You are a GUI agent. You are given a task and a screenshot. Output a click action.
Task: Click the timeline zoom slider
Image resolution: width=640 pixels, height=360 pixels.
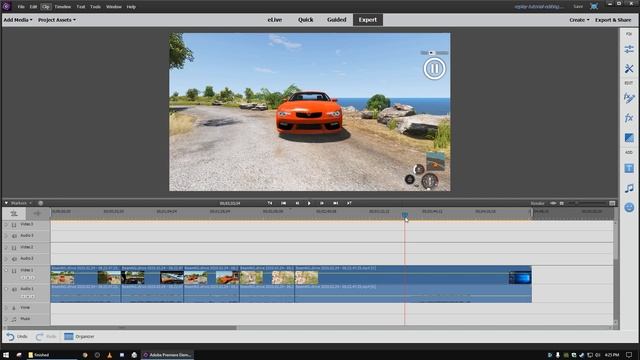tap(588, 203)
